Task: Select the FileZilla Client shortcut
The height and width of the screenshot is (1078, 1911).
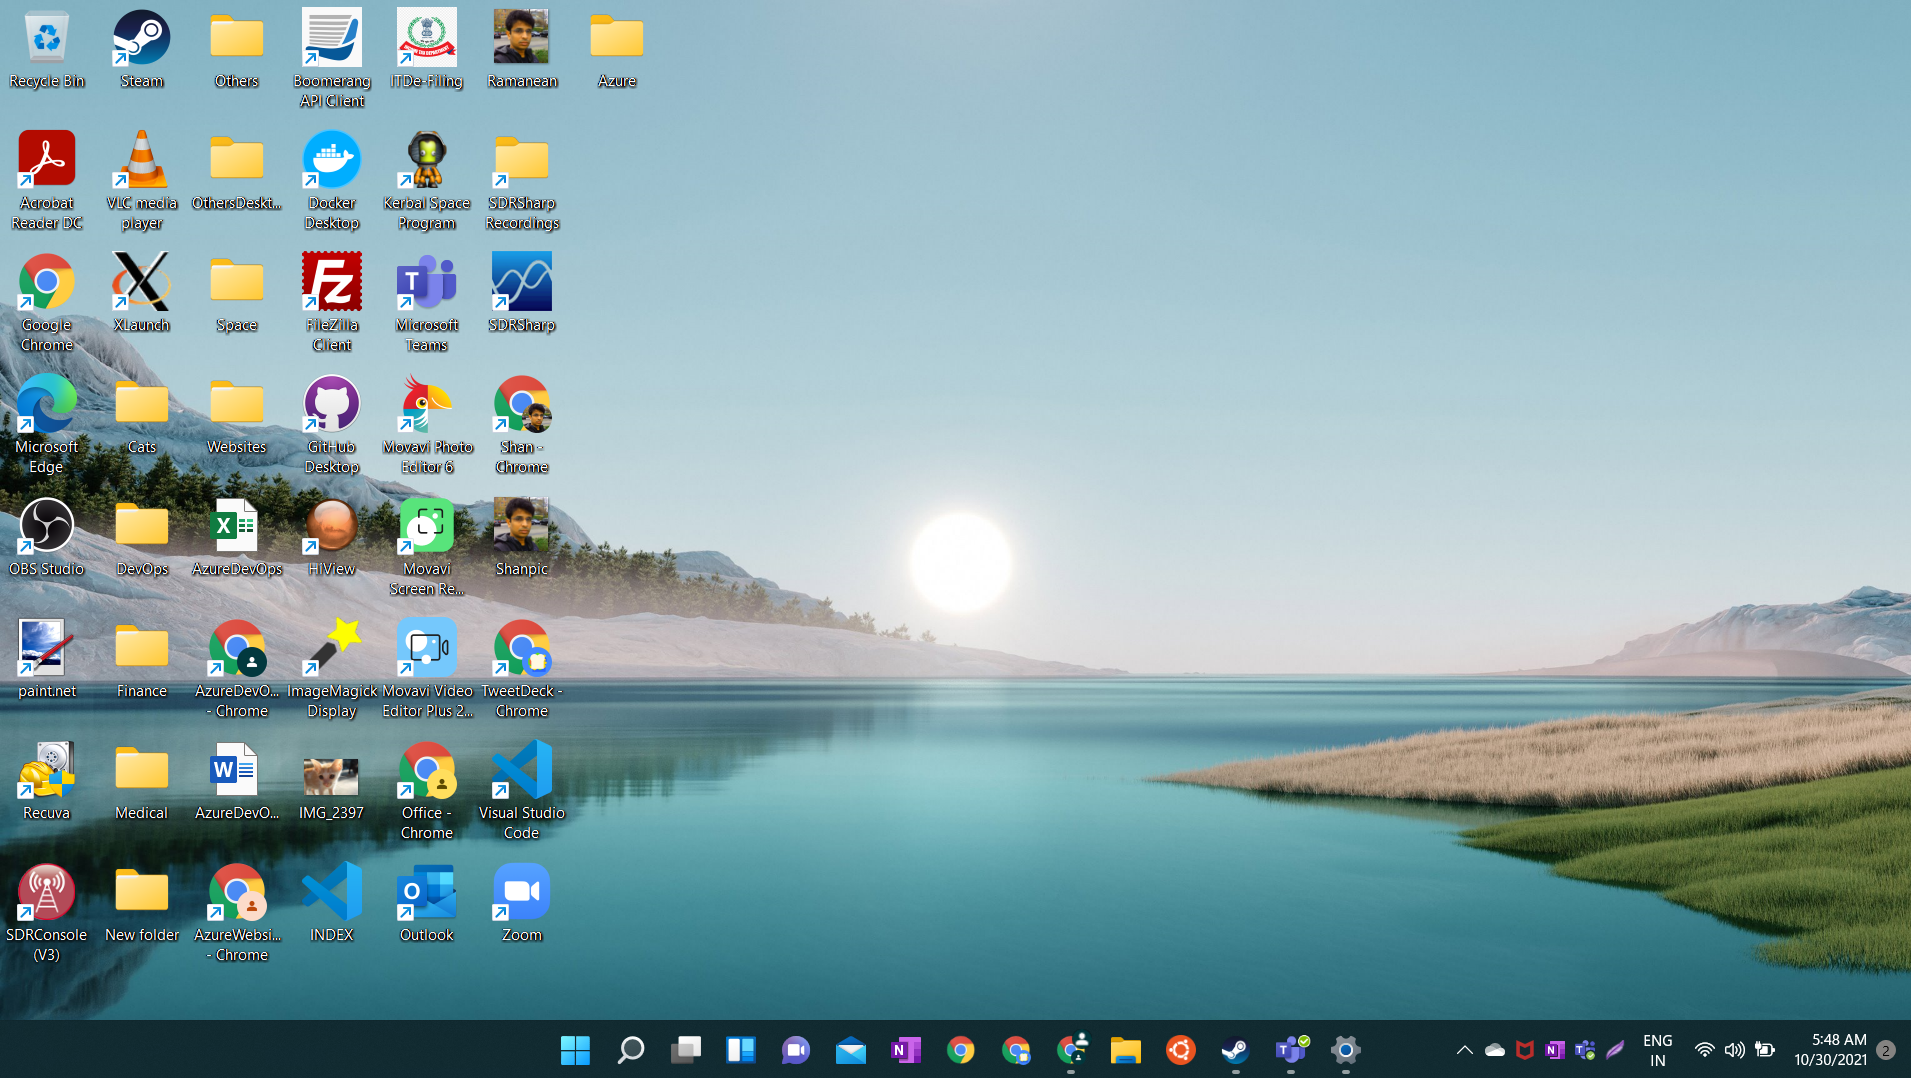Action: [x=332, y=303]
